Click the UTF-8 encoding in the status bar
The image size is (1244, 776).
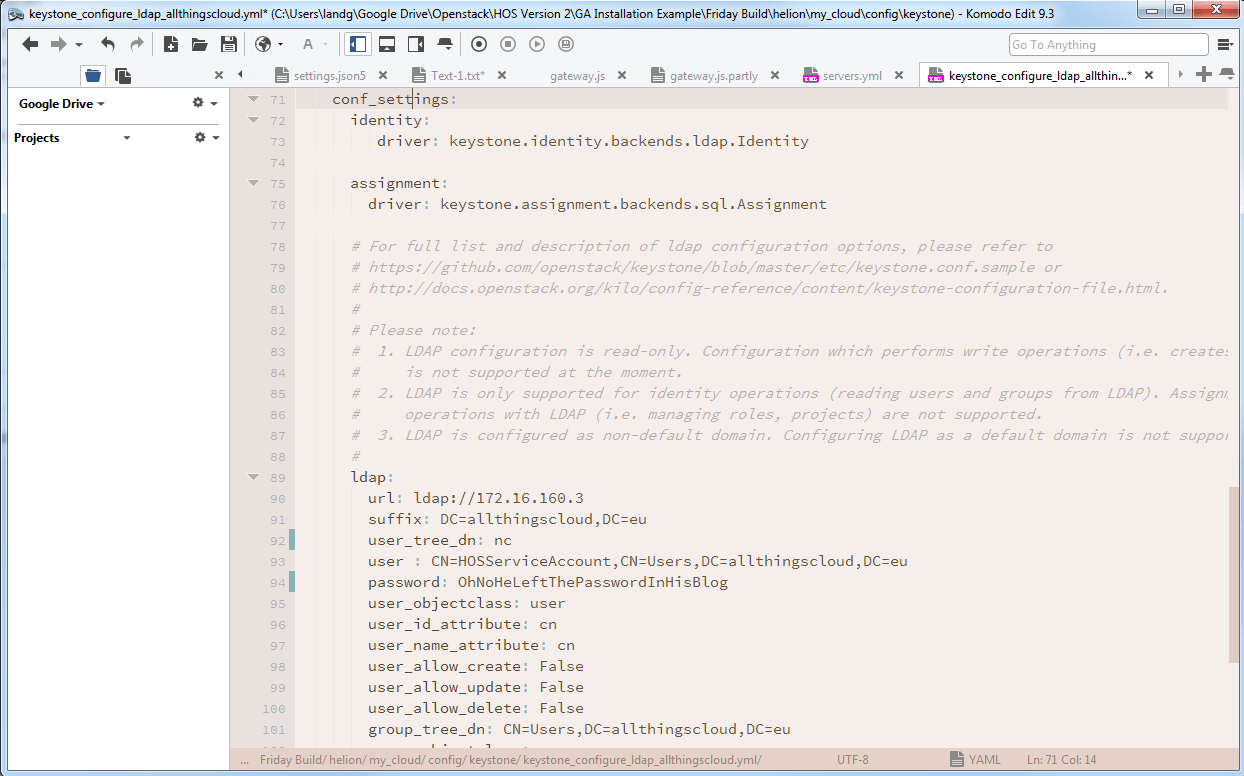852,760
